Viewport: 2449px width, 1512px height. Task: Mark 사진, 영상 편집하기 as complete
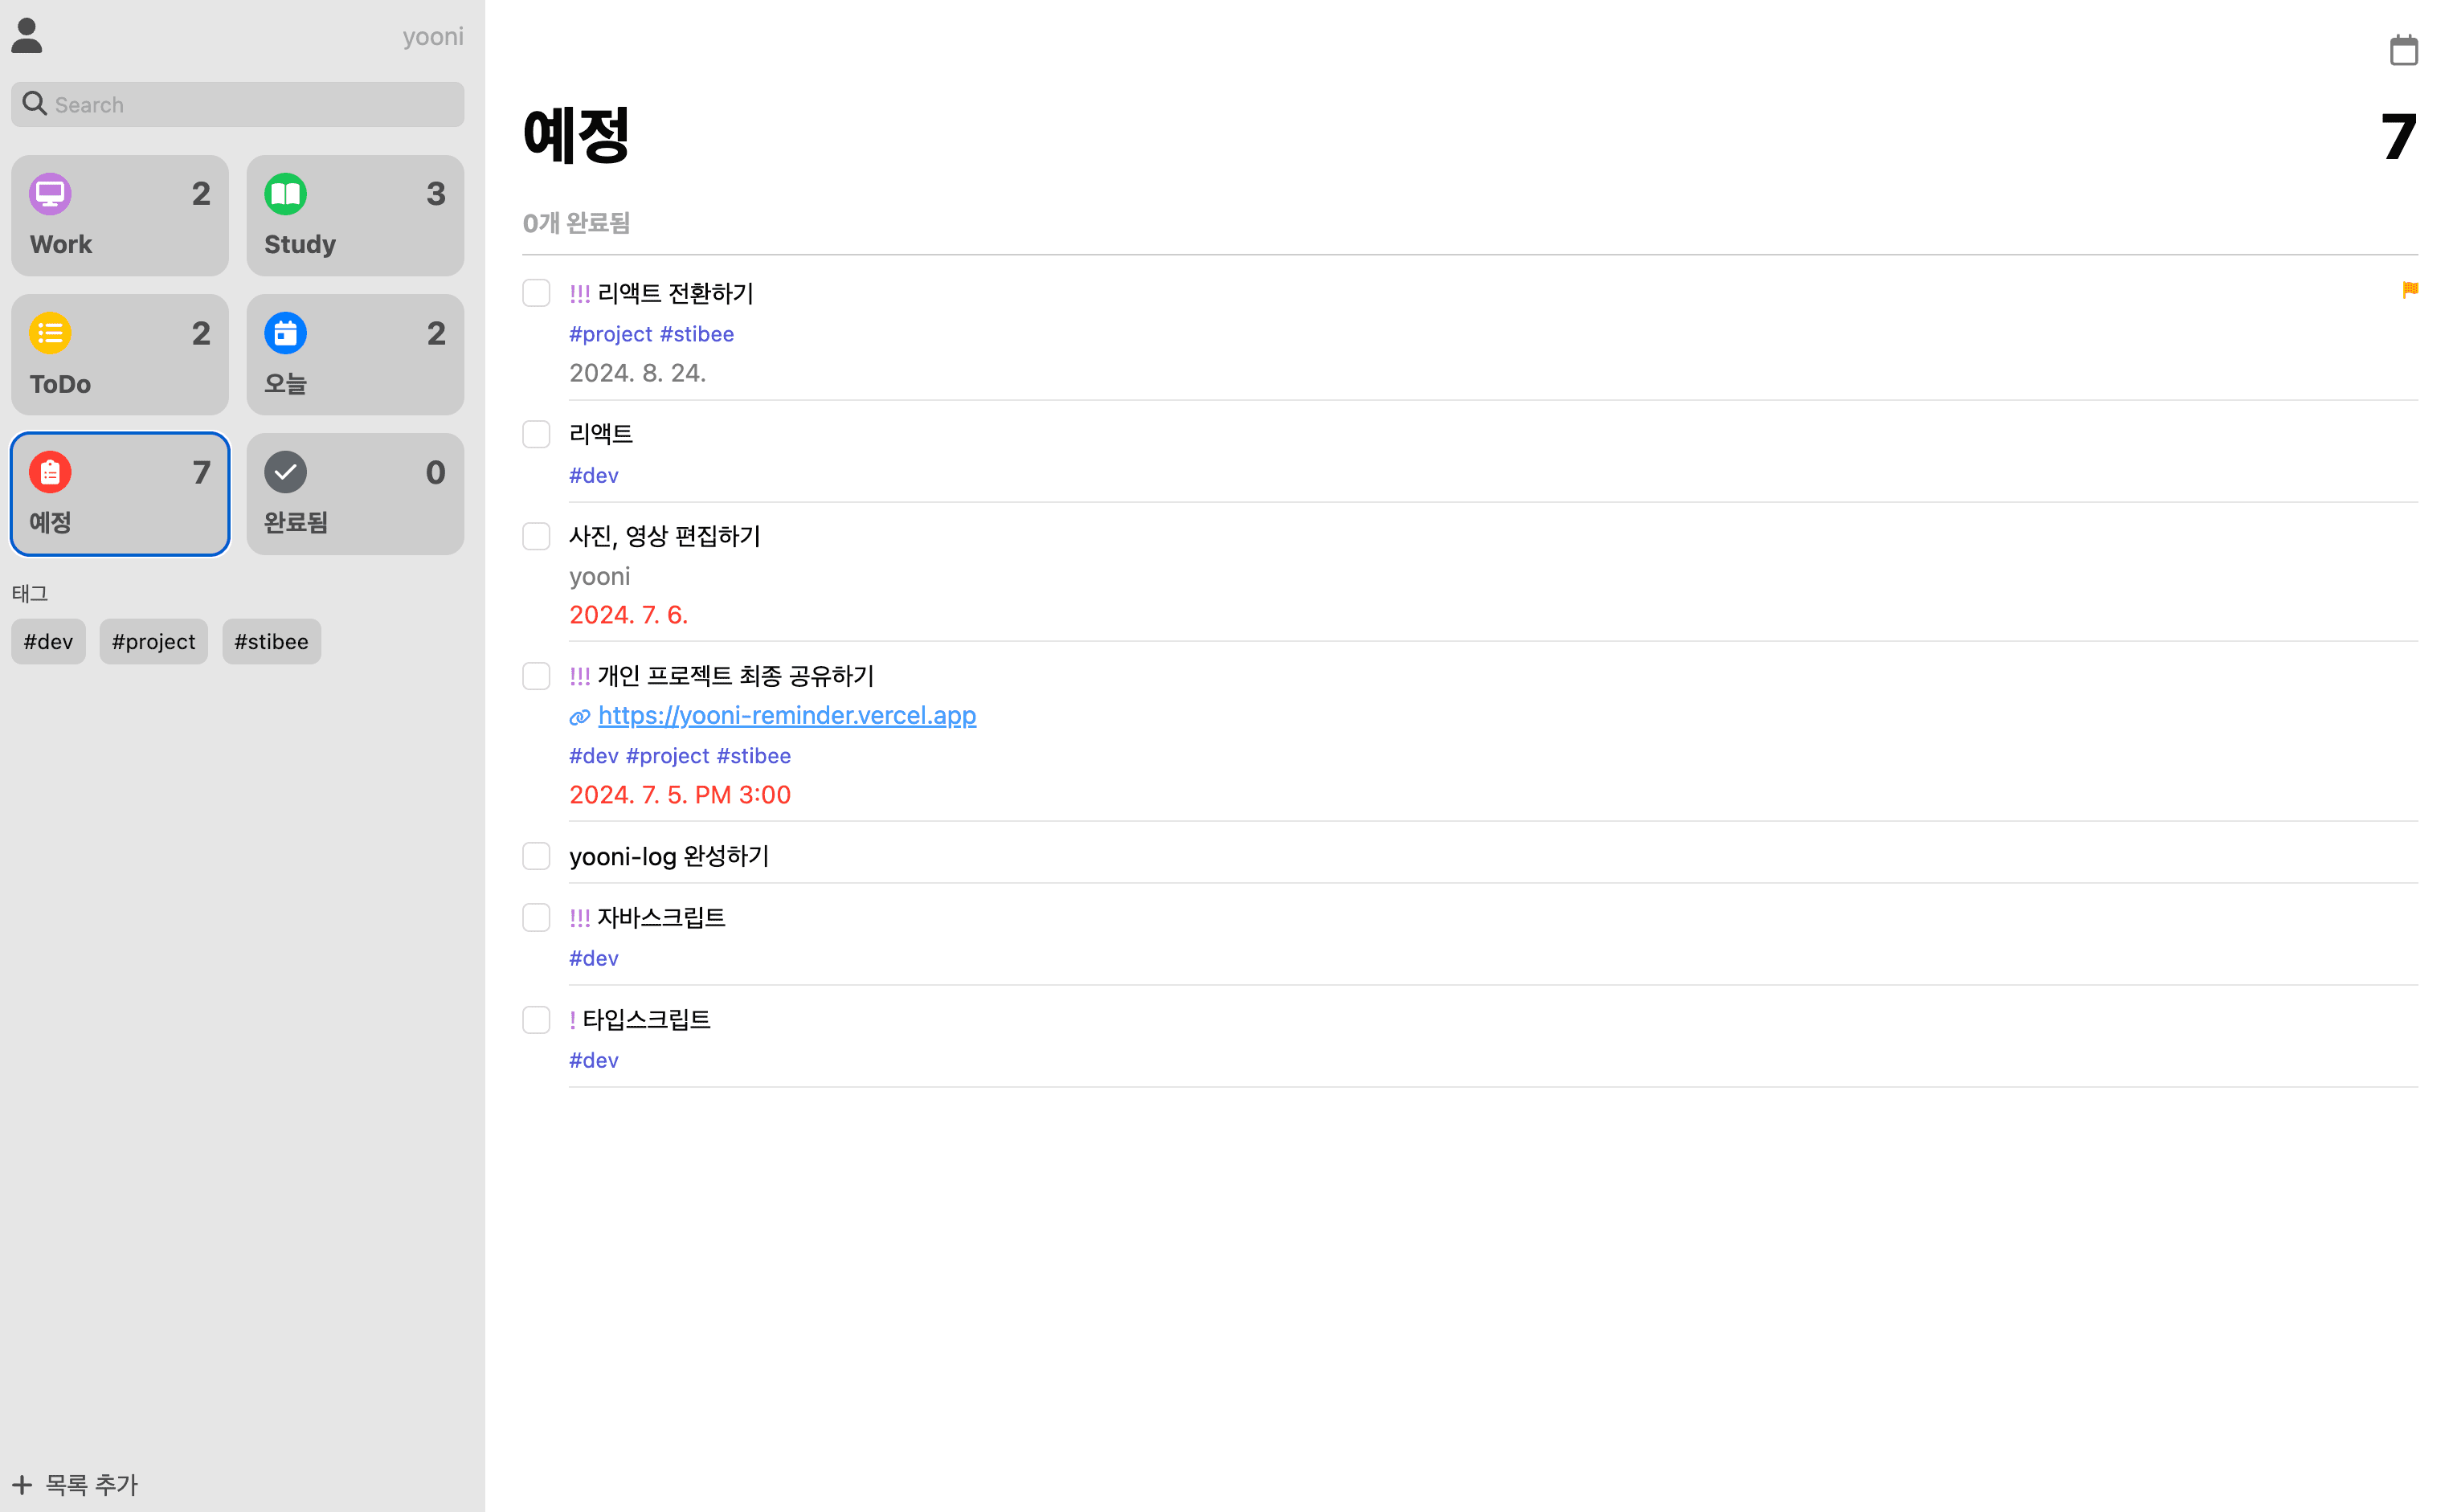536,536
